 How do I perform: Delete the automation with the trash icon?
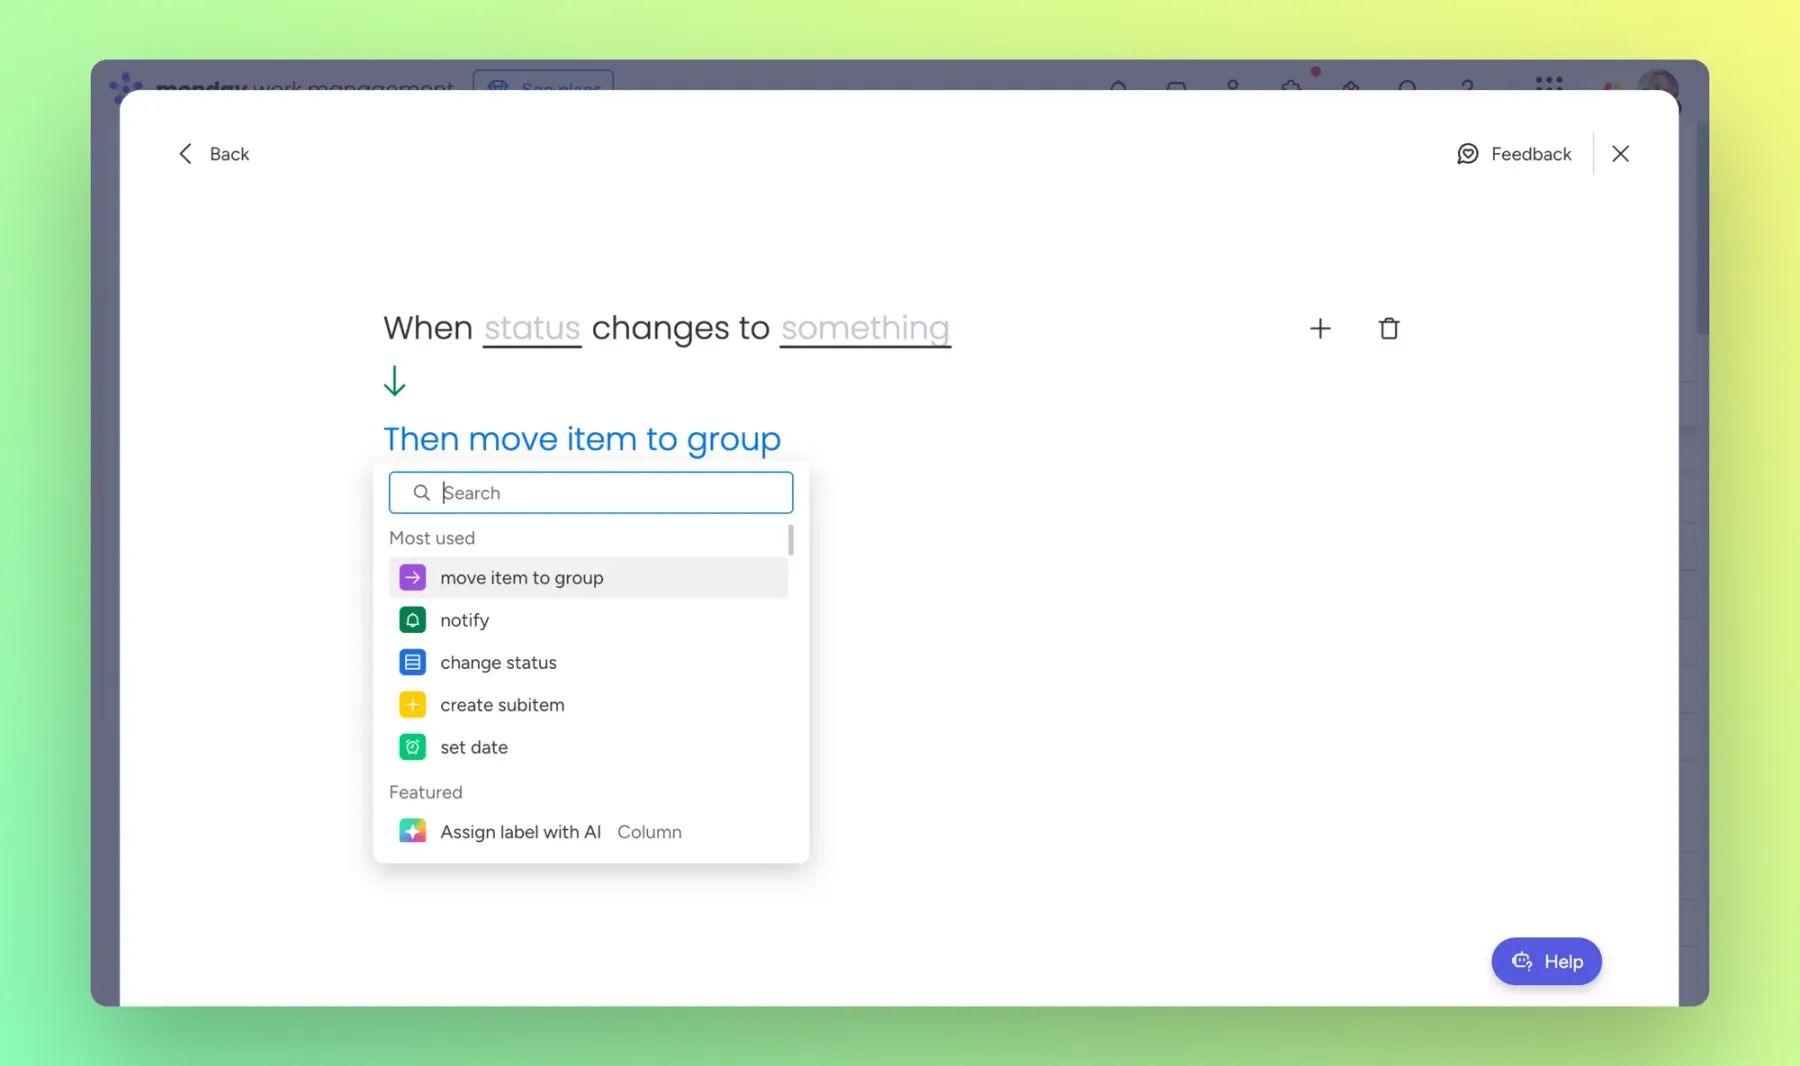click(1388, 328)
